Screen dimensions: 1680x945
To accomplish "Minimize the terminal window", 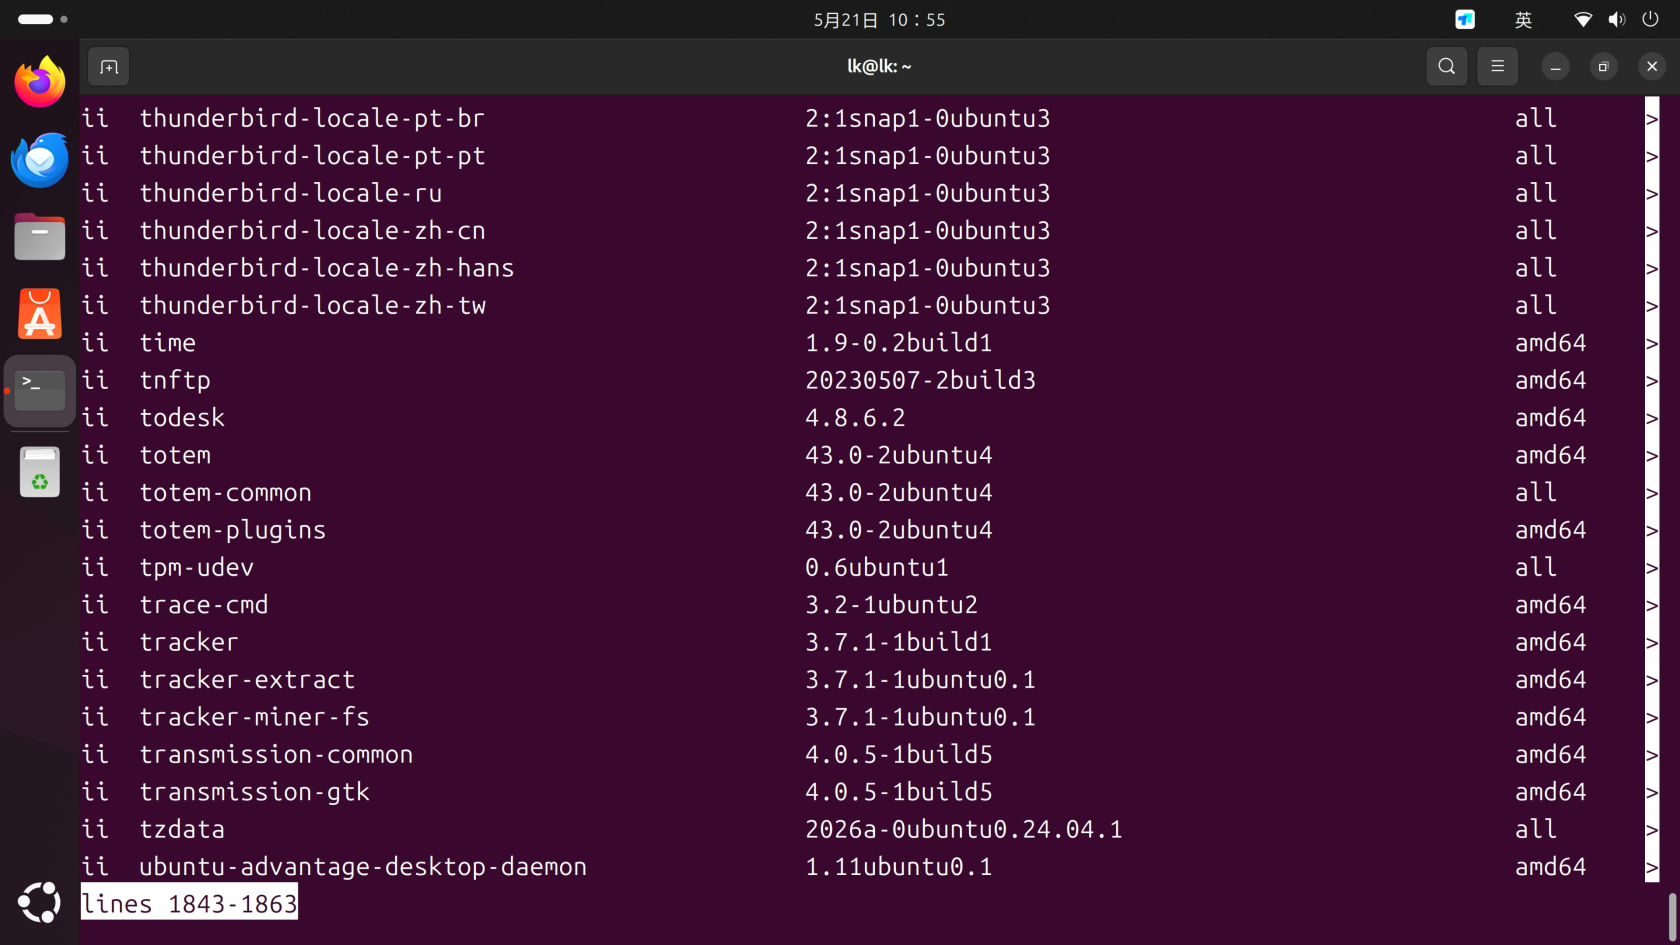I will pyautogui.click(x=1555, y=67).
